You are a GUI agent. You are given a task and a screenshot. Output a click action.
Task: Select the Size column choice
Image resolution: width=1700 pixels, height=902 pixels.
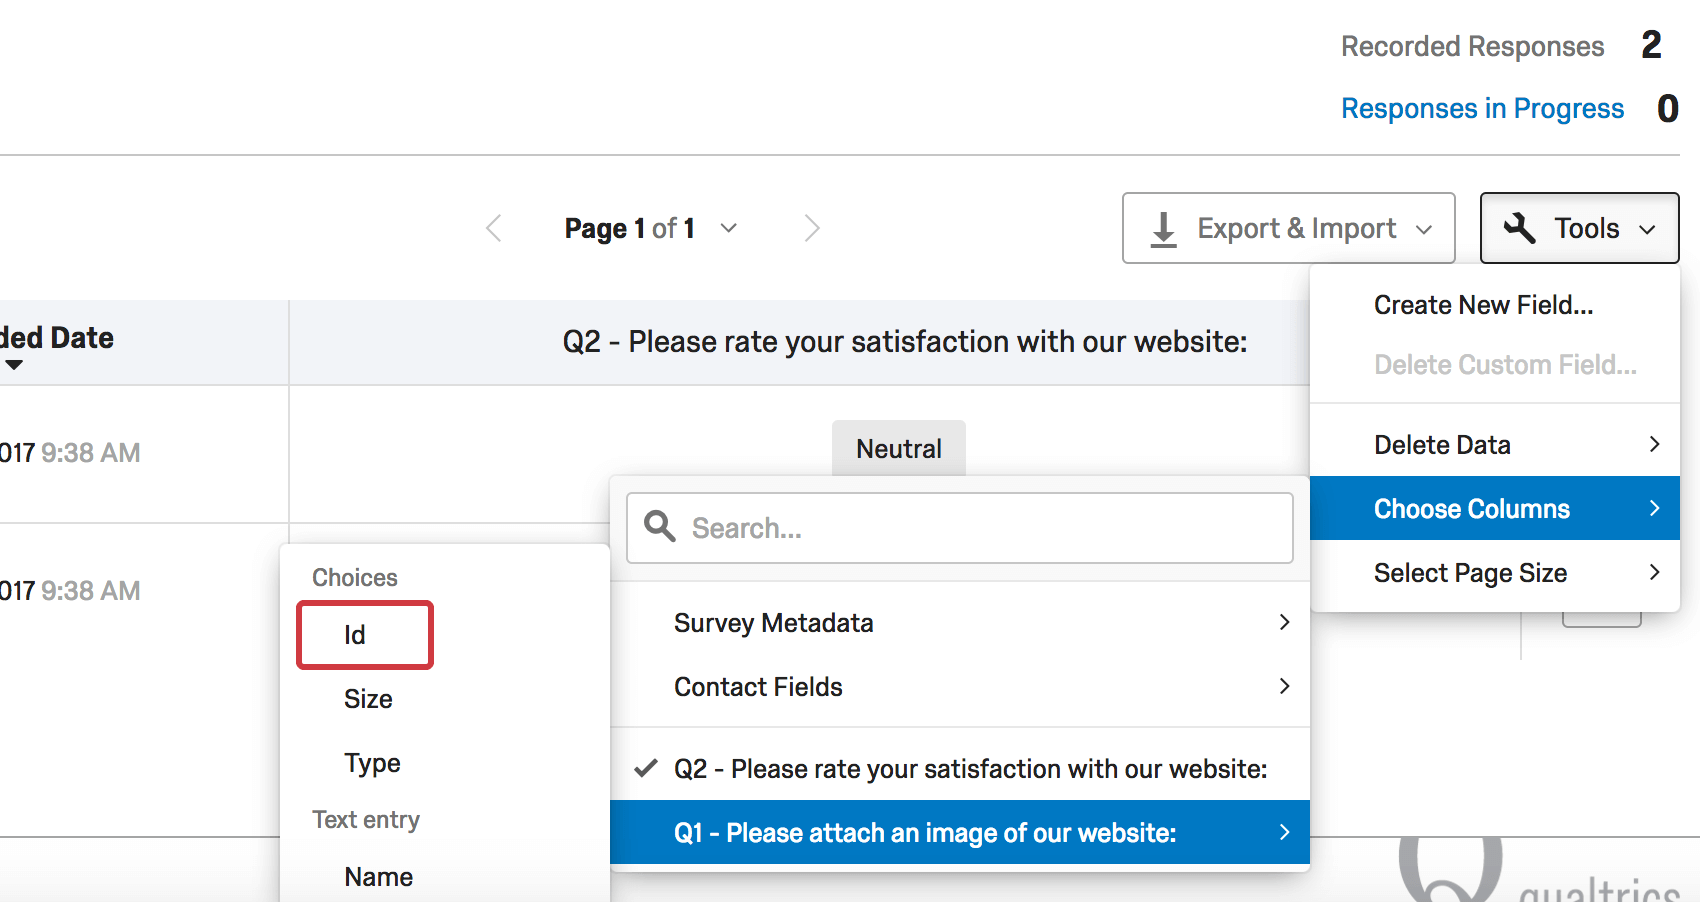pos(368,699)
